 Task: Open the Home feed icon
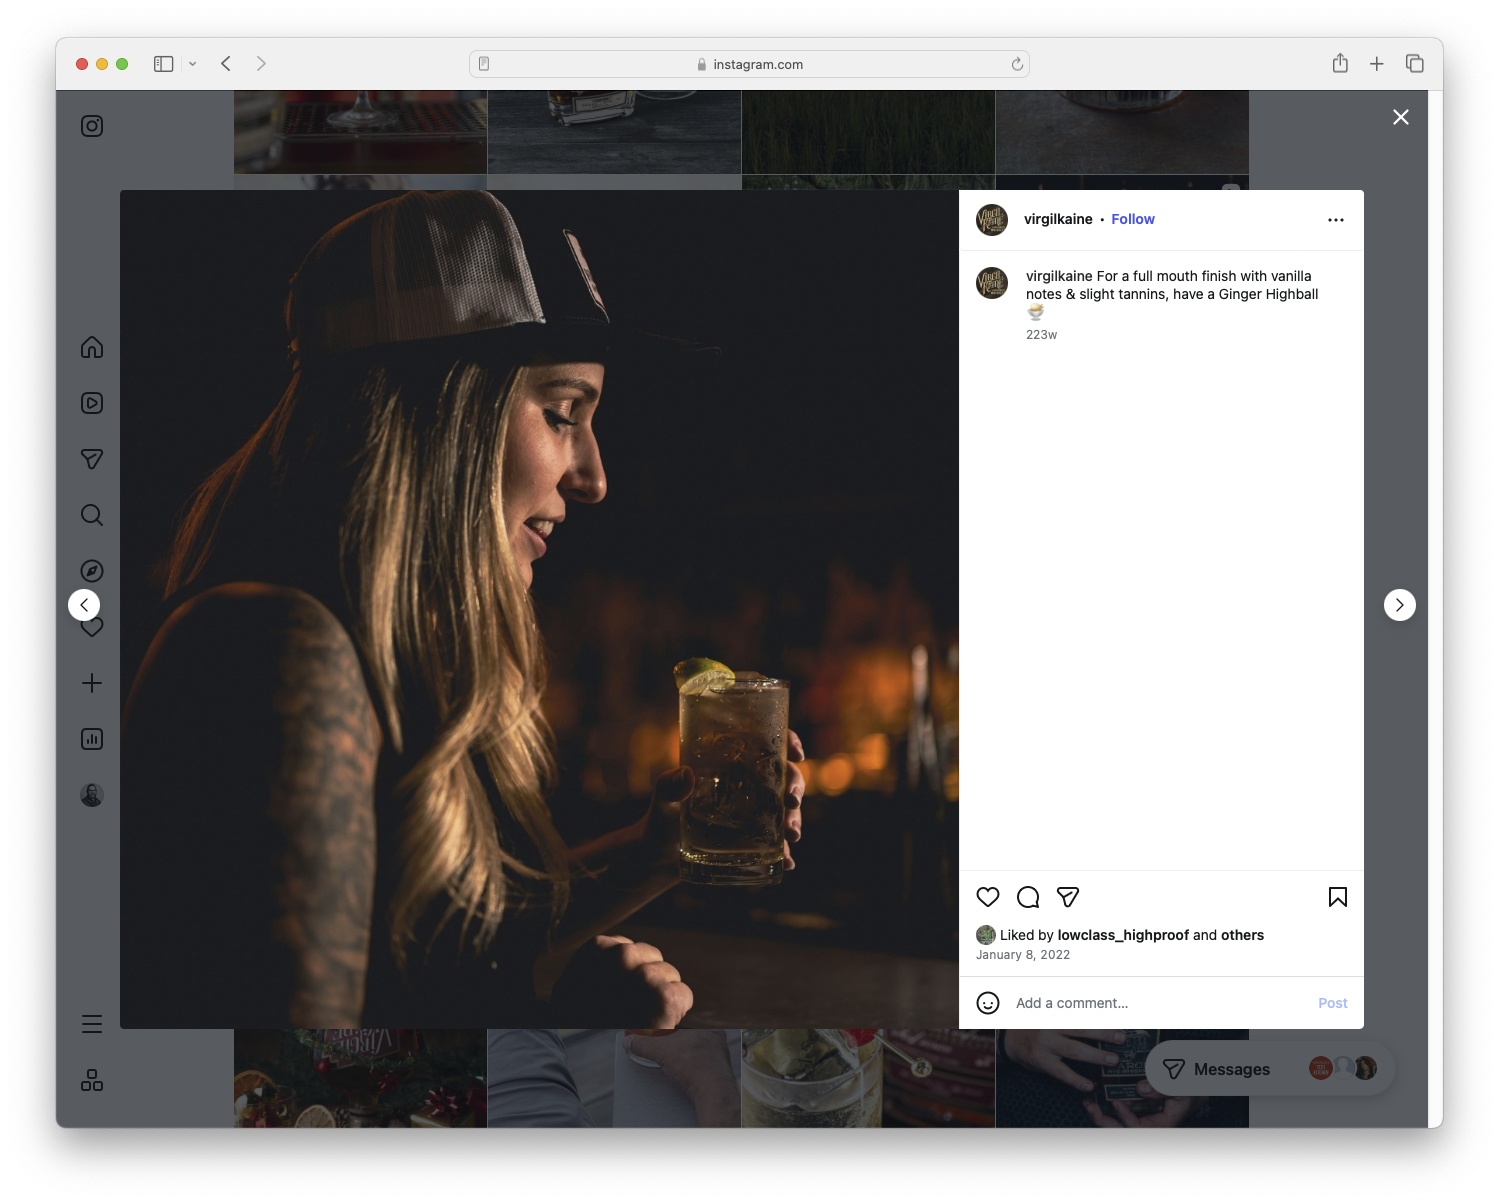click(x=92, y=347)
